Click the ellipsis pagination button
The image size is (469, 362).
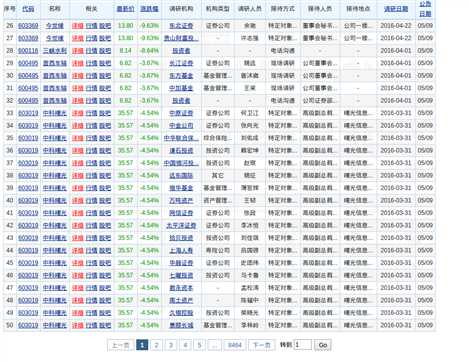215,345
